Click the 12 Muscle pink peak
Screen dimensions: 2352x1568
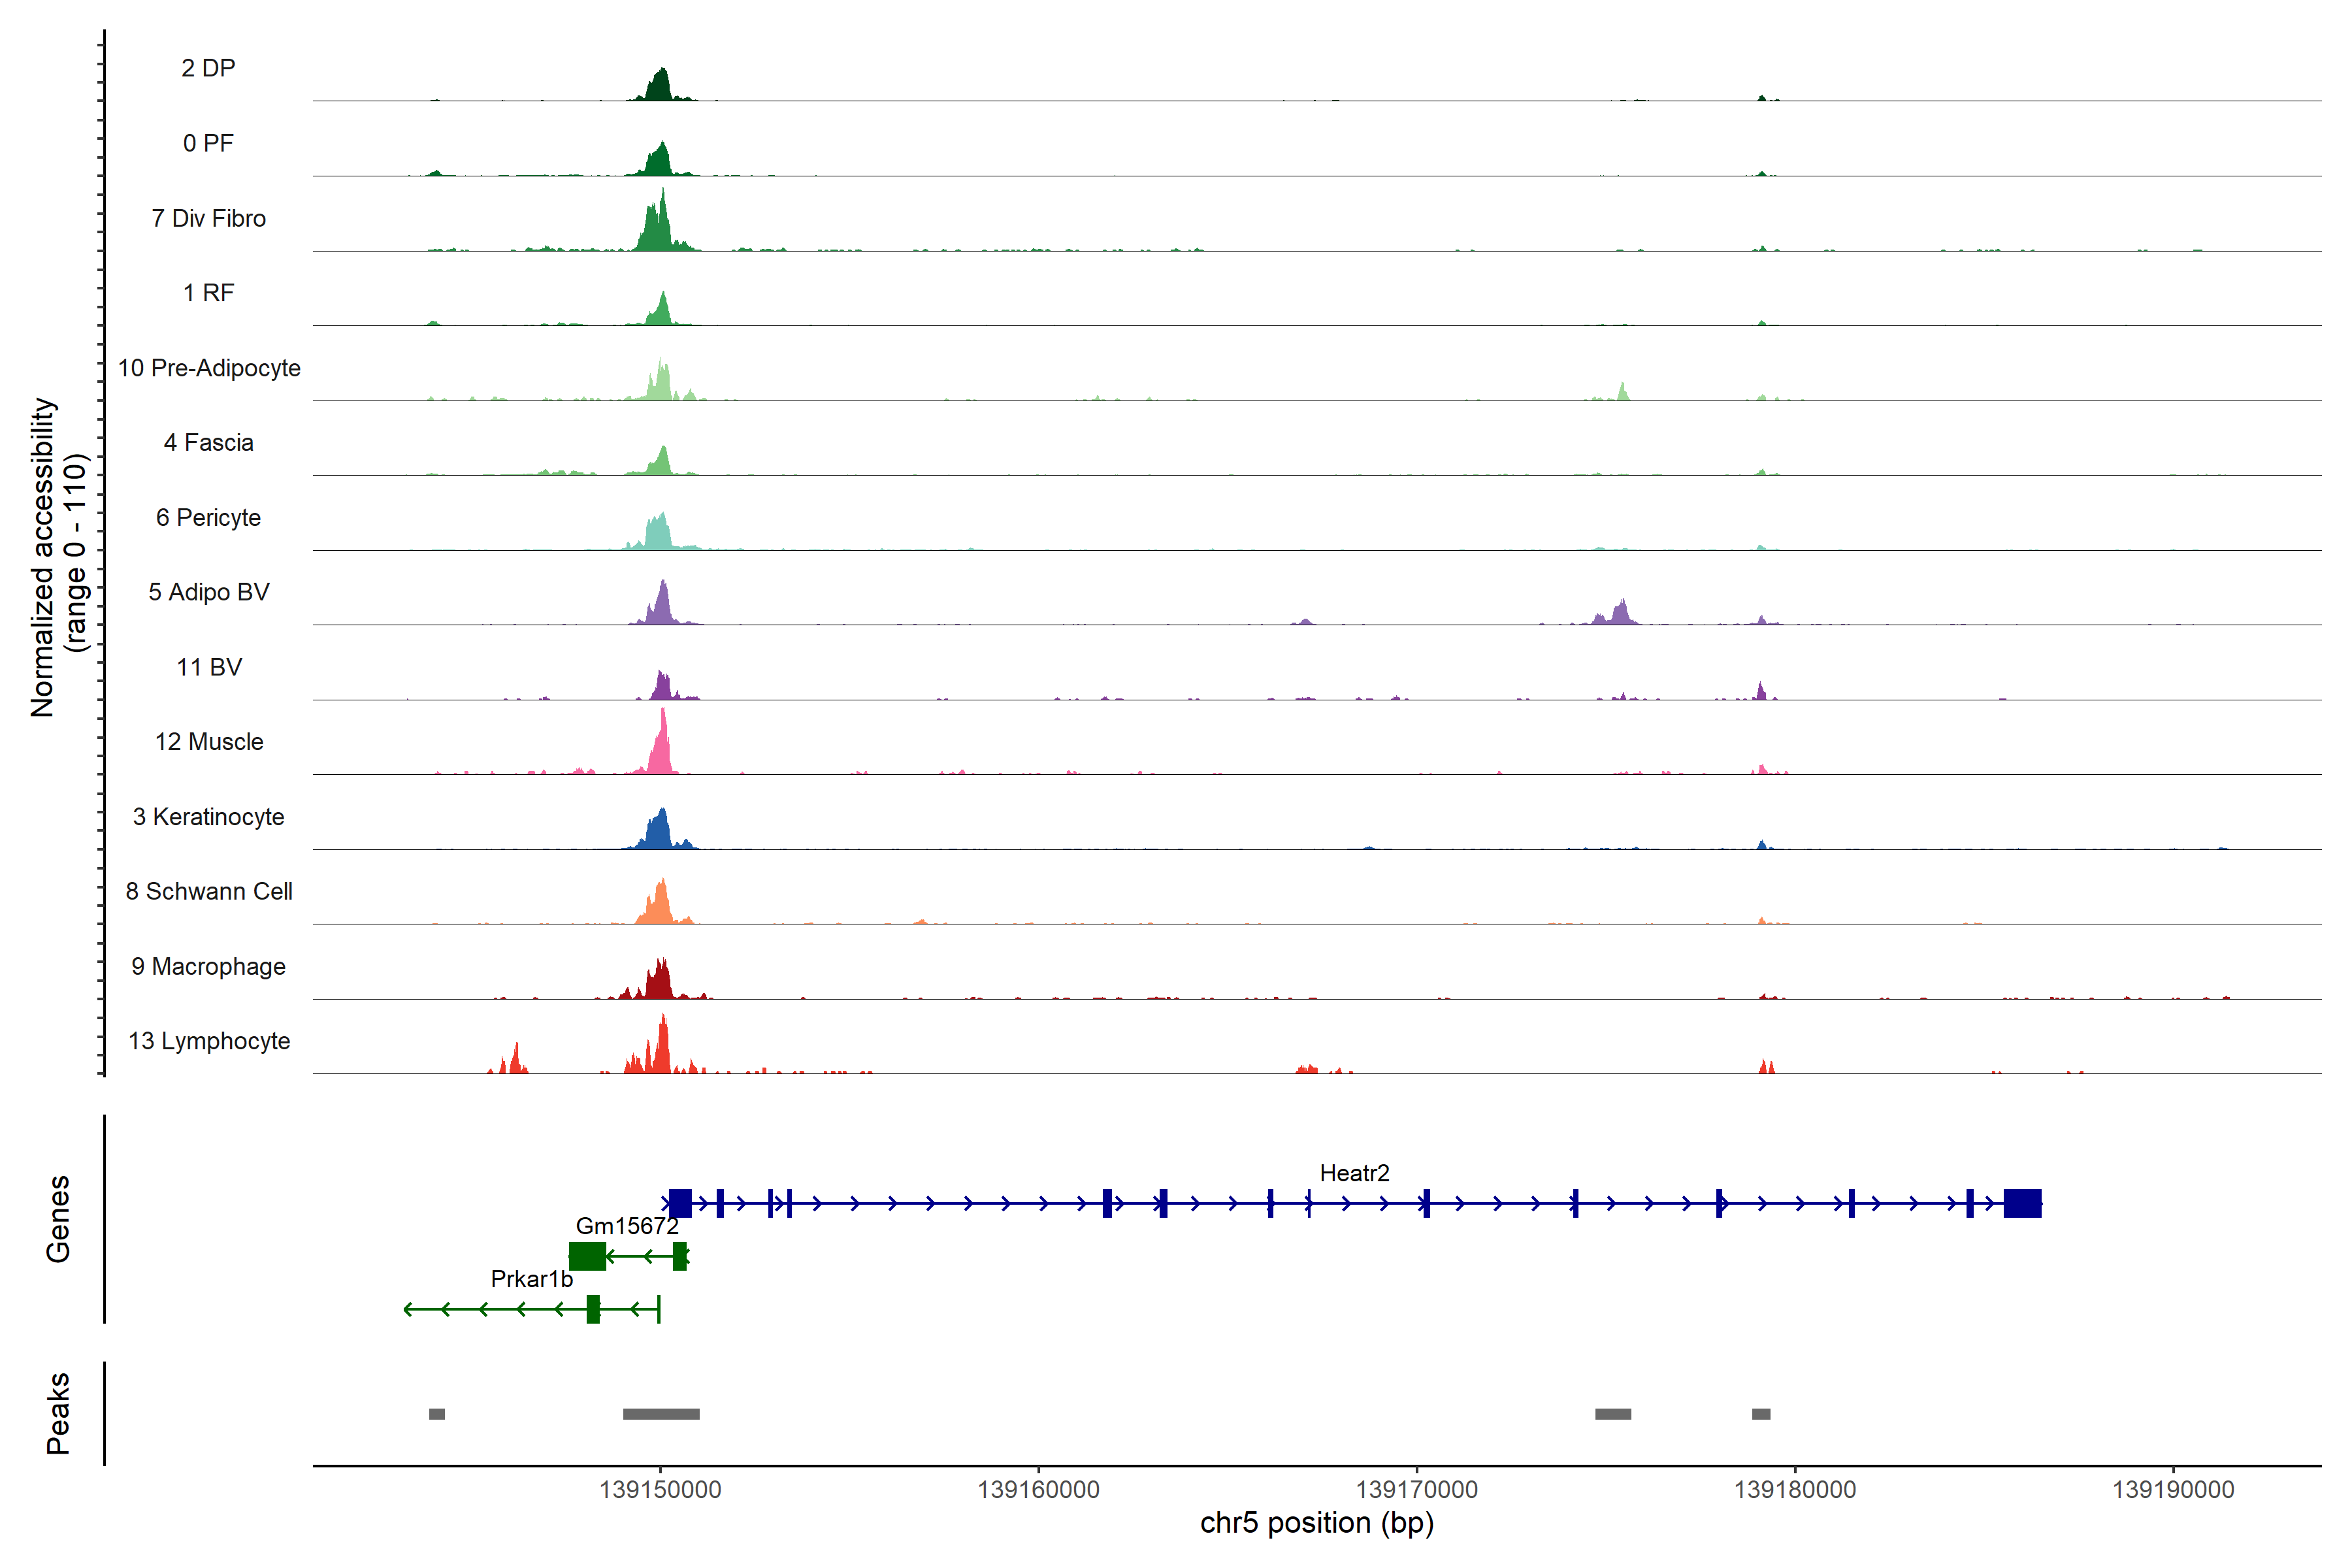click(661, 750)
